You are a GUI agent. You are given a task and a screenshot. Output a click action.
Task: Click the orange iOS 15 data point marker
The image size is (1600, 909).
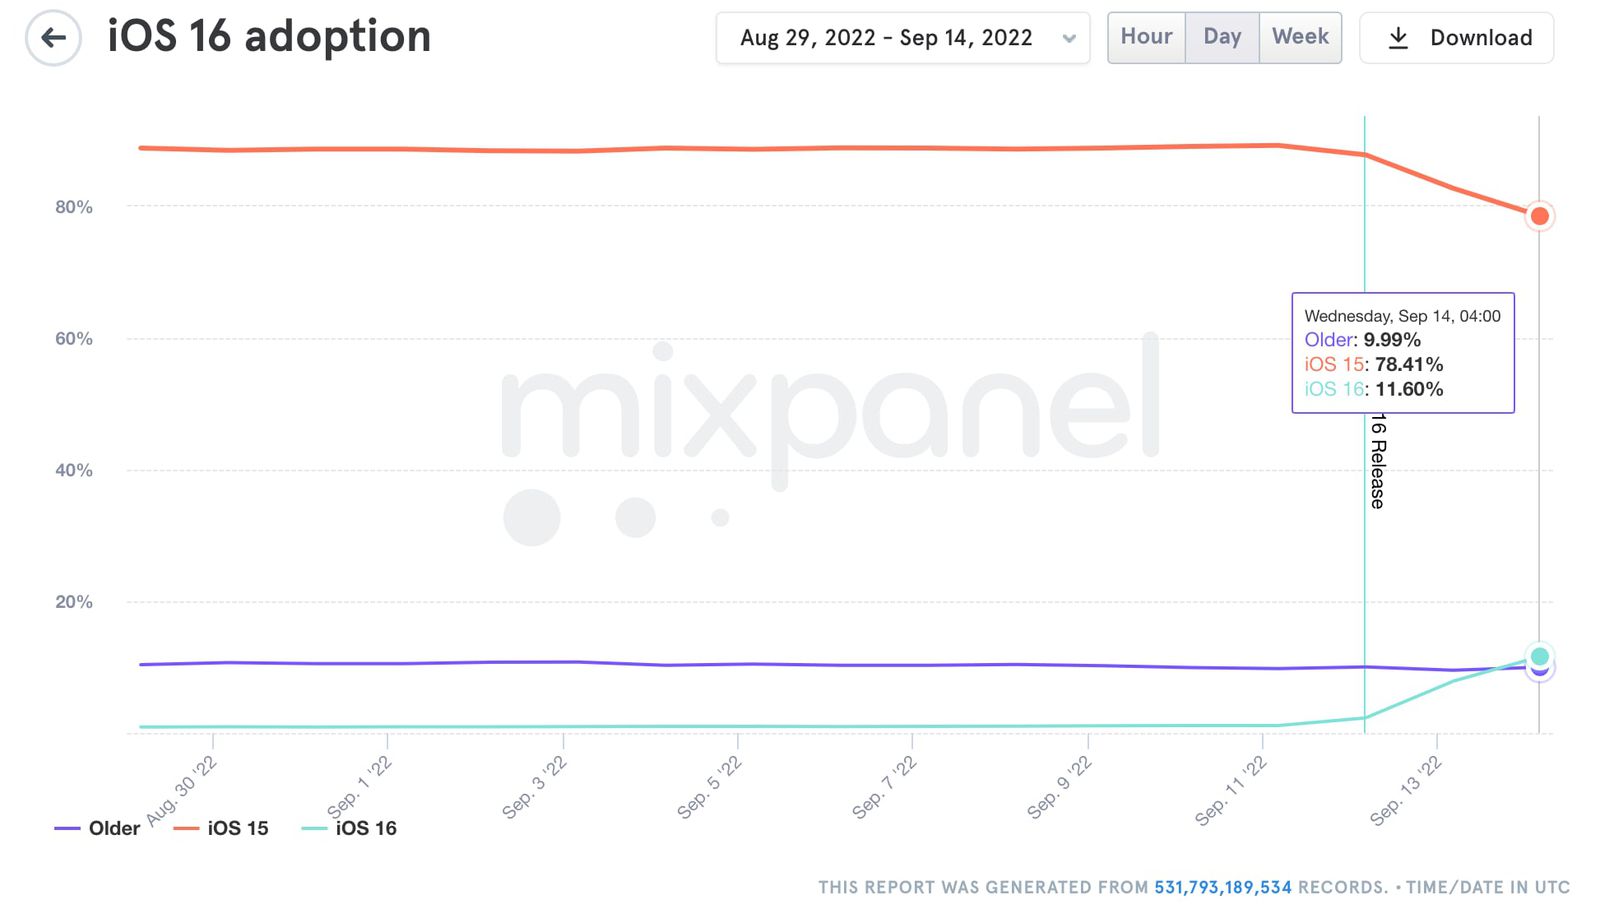click(x=1540, y=216)
